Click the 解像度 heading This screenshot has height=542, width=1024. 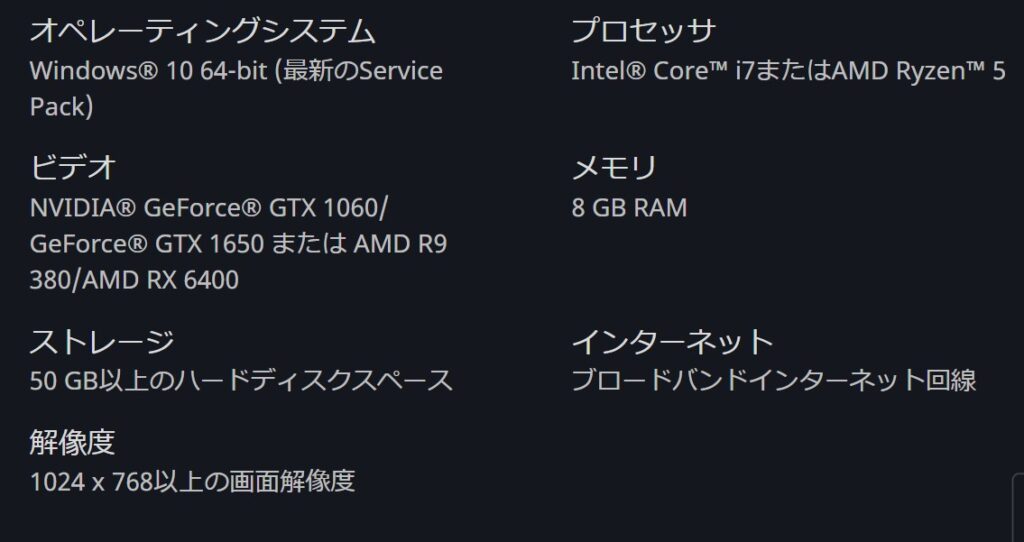(x=72, y=442)
